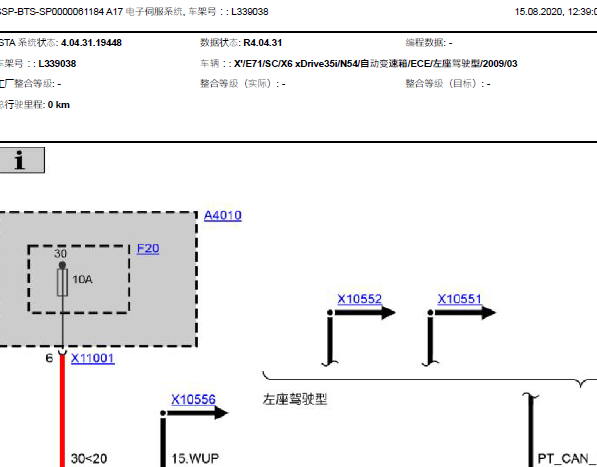Select the '编程数据' label
Screen dimensions: 597x467
click(425, 43)
